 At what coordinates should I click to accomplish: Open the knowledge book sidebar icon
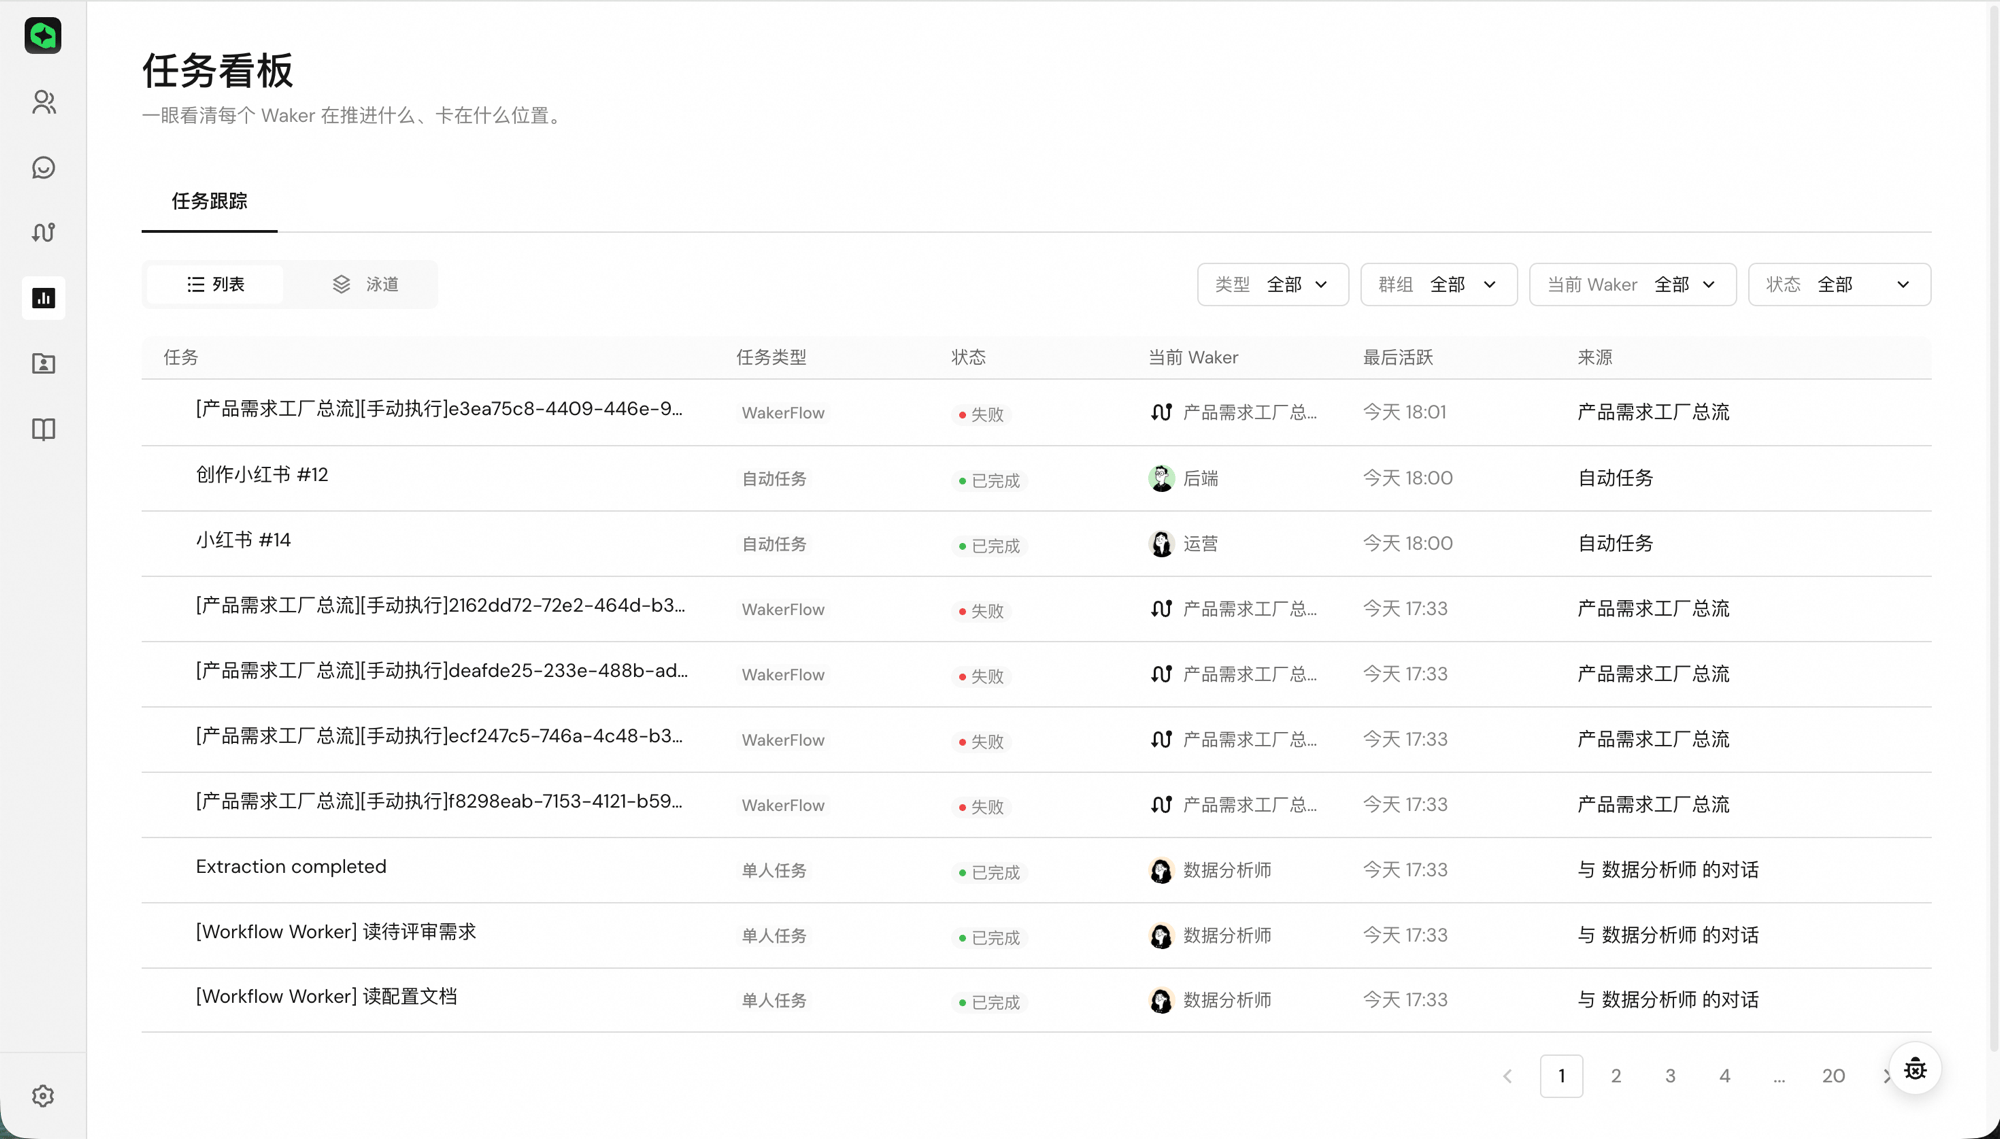pos(43,429)
